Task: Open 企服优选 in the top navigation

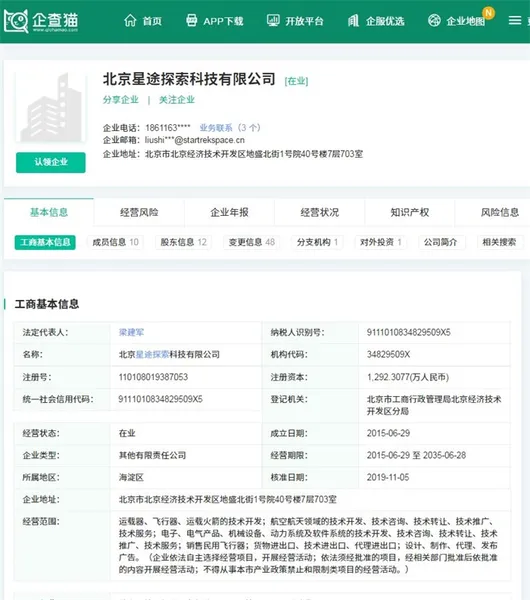Action: click(385, 21)
